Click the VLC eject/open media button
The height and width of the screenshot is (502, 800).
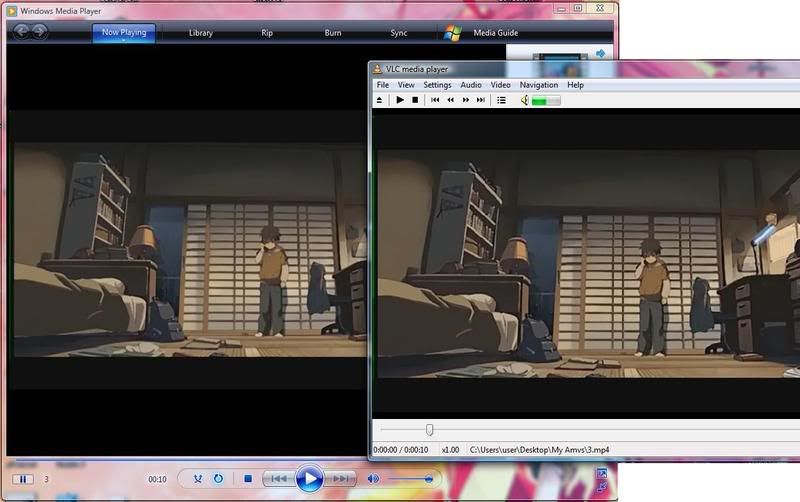click(x=379, y=101)
